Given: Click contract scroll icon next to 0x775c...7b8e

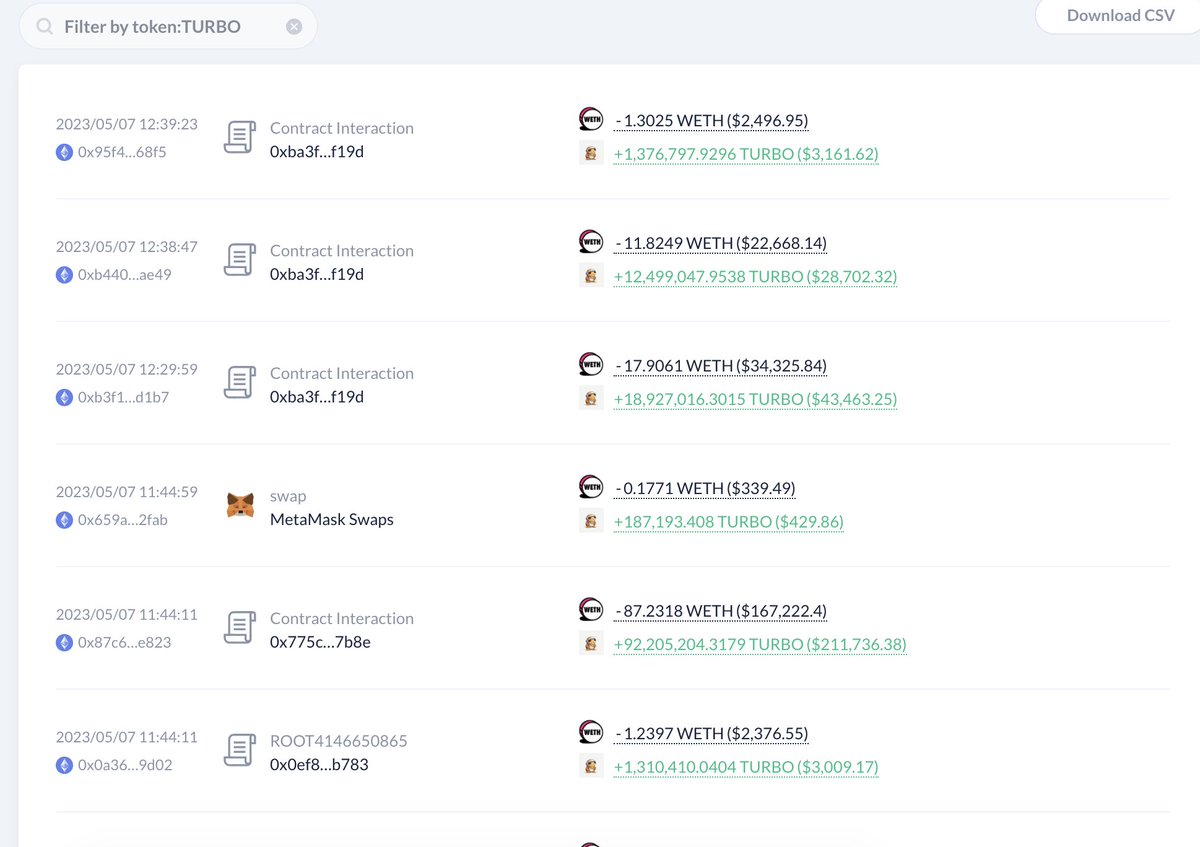Looking at the screenshot, I should (239, 627).
